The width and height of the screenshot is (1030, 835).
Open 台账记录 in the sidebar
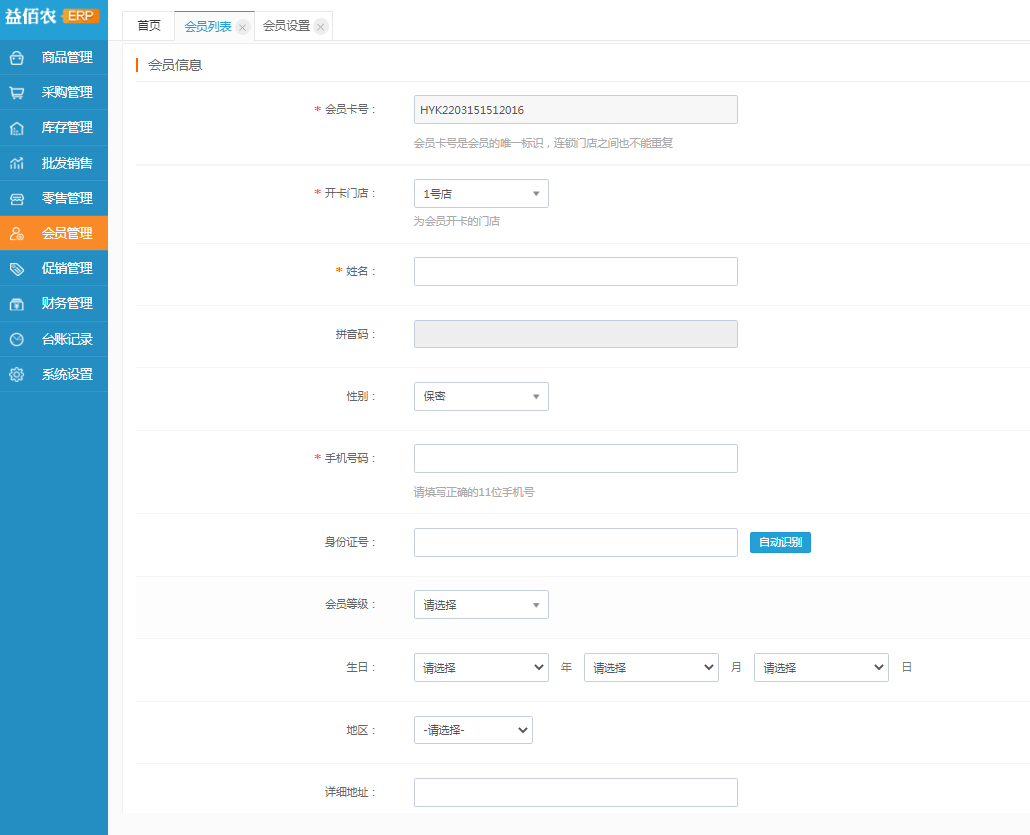(x=66, y=339)
